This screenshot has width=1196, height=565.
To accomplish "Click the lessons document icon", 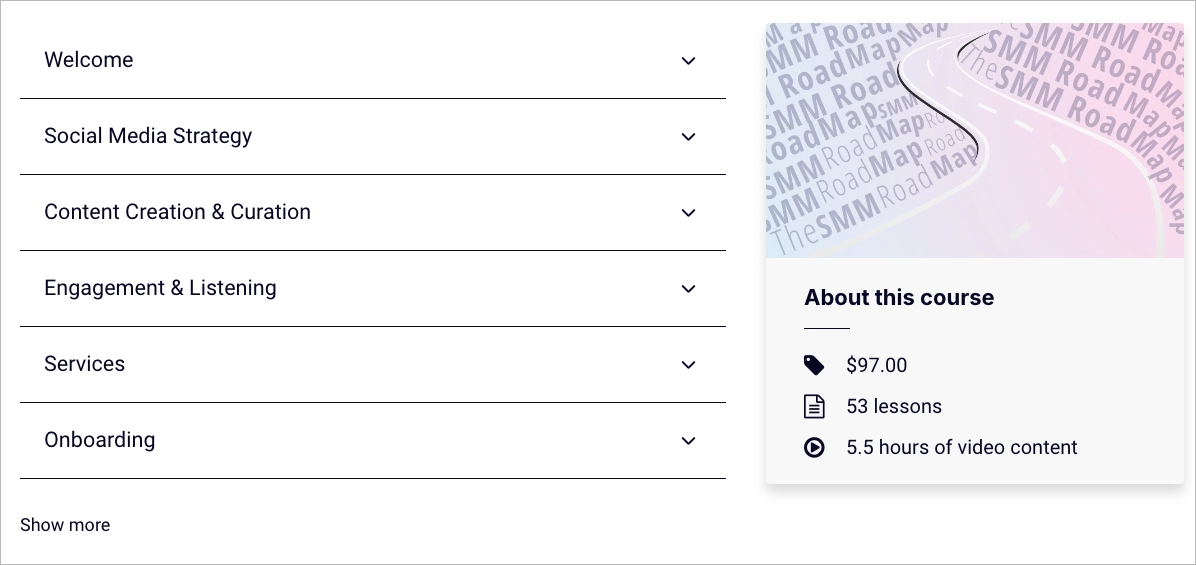I will point(814,406).
